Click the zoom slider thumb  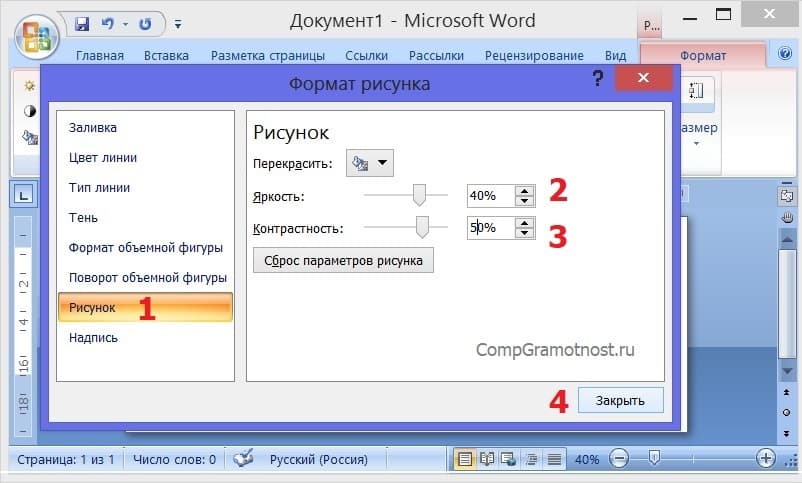654,457
